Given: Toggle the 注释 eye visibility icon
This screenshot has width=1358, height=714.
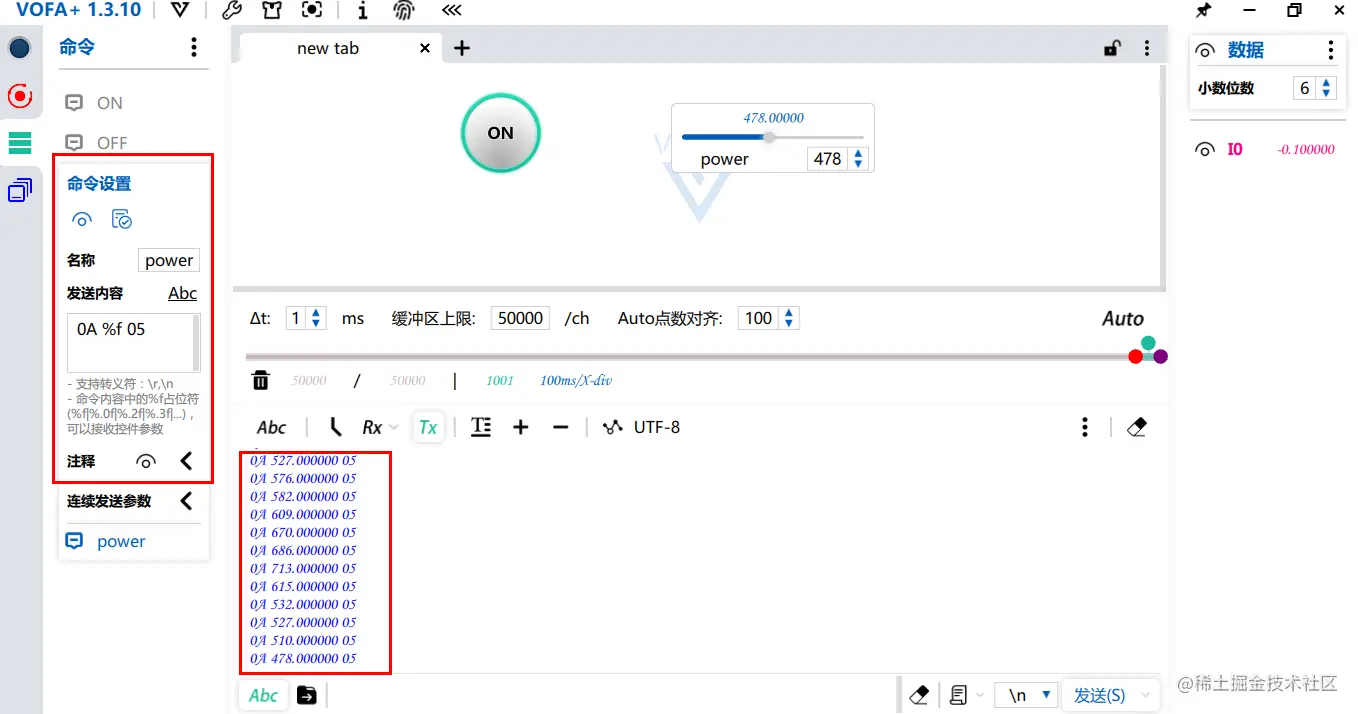Looking at the screenshot, I should coord(146,461).
